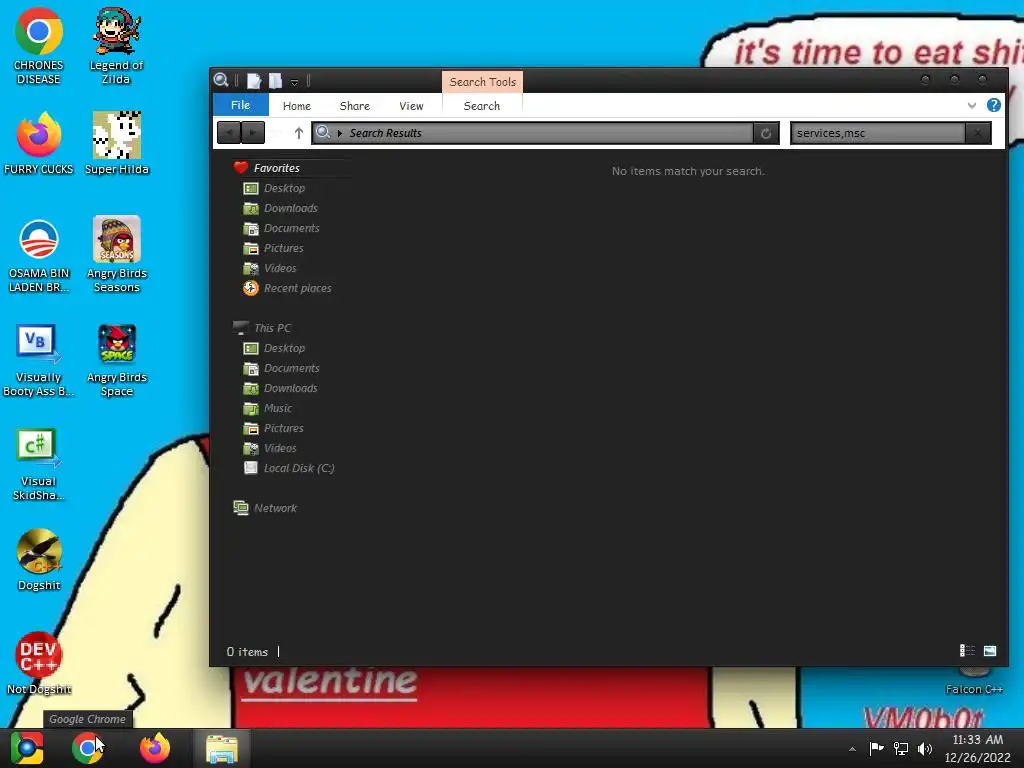Image resolution: width=1024 pixels, height=768 pixels.
Task: Click New Folder quick access toolbar icon
Action: (276, 81)
